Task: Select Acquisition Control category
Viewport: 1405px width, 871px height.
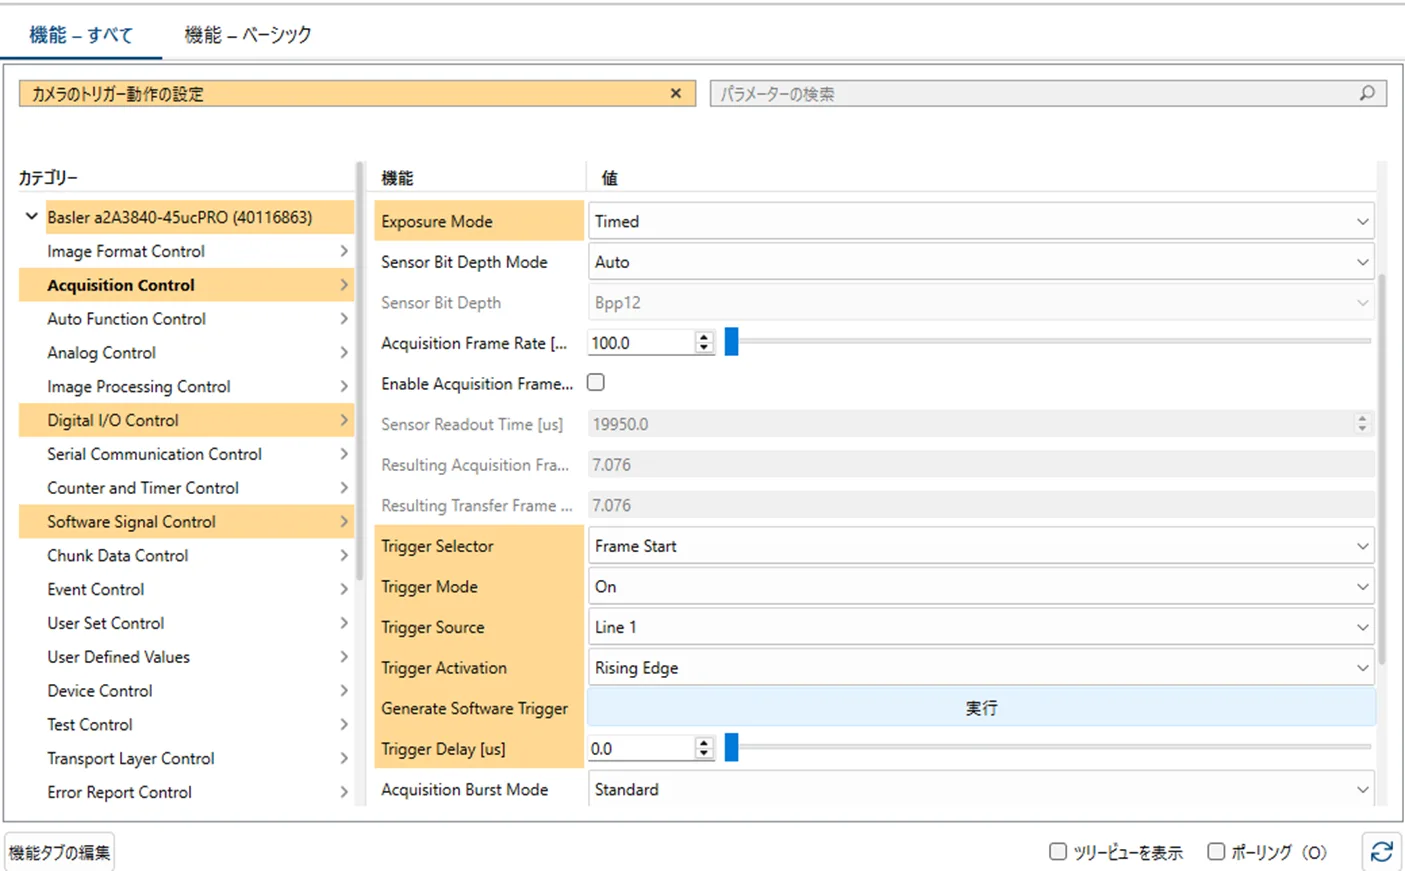Action: coord(186,285)
